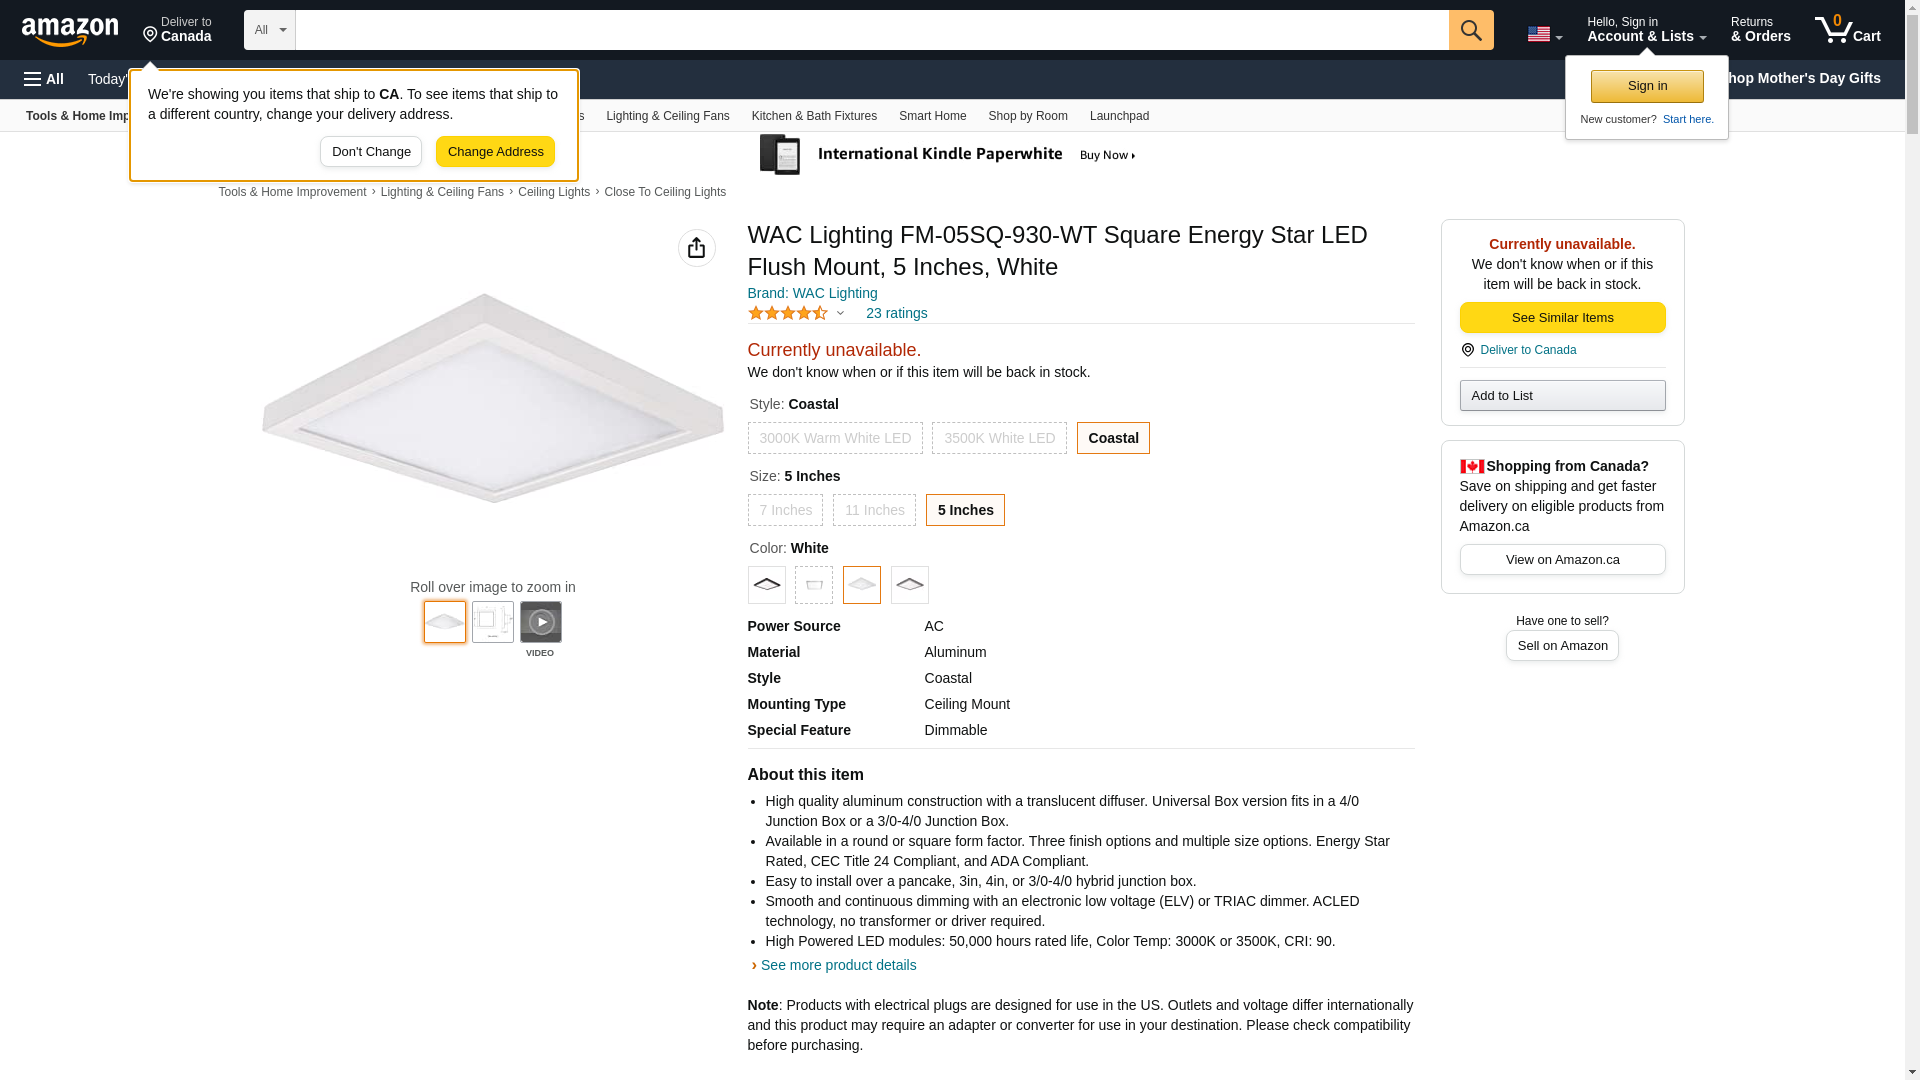
Task: Select the Coastal style option
Action: pyautogui.click(x=1112, y=438)
